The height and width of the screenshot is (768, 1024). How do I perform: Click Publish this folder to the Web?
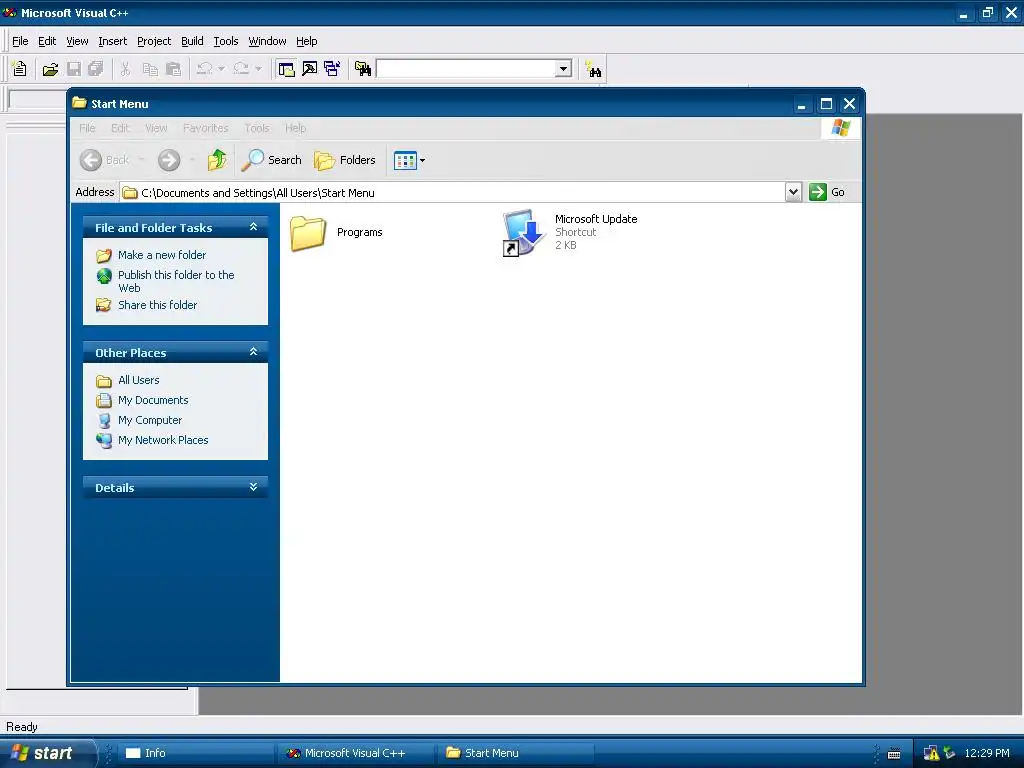(x=176, y=281)
